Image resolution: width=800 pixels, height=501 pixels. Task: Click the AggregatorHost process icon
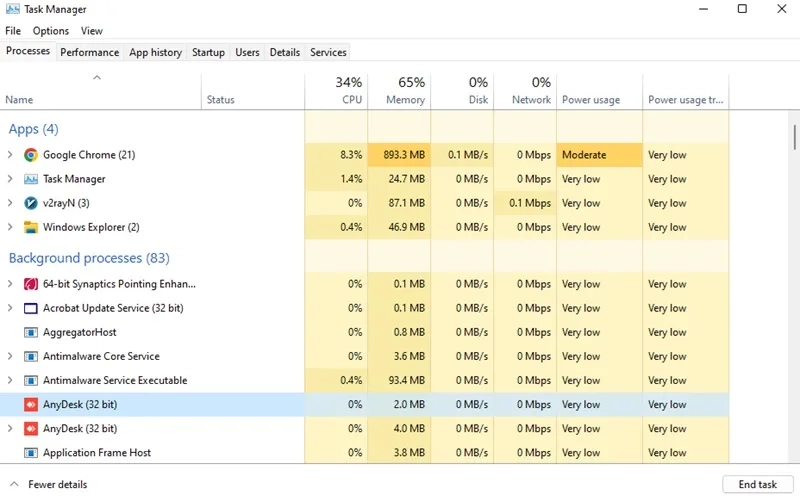coord(31,332)
